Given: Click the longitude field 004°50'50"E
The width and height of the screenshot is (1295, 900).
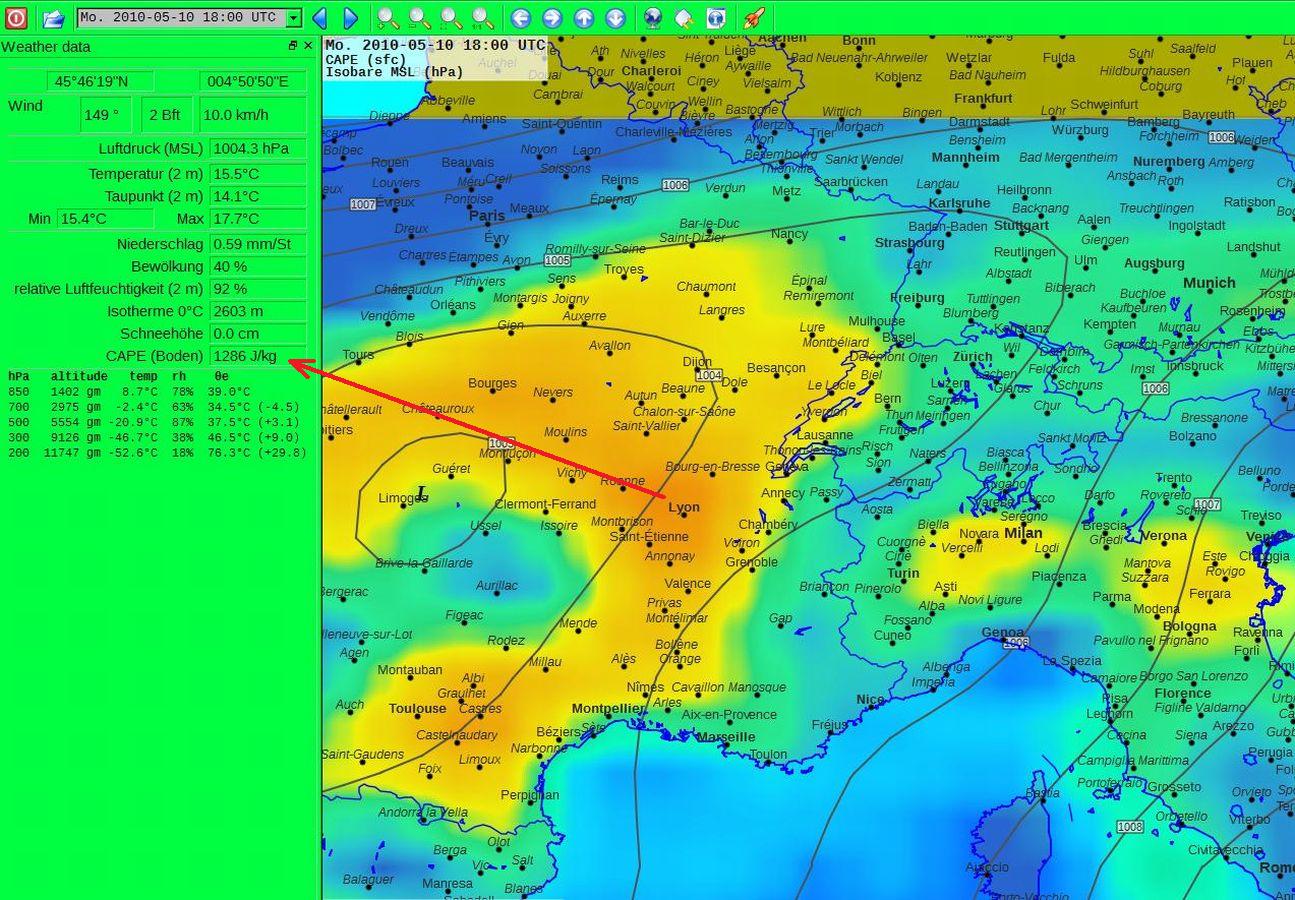Looking at the screenshot, I should point(252,82).
